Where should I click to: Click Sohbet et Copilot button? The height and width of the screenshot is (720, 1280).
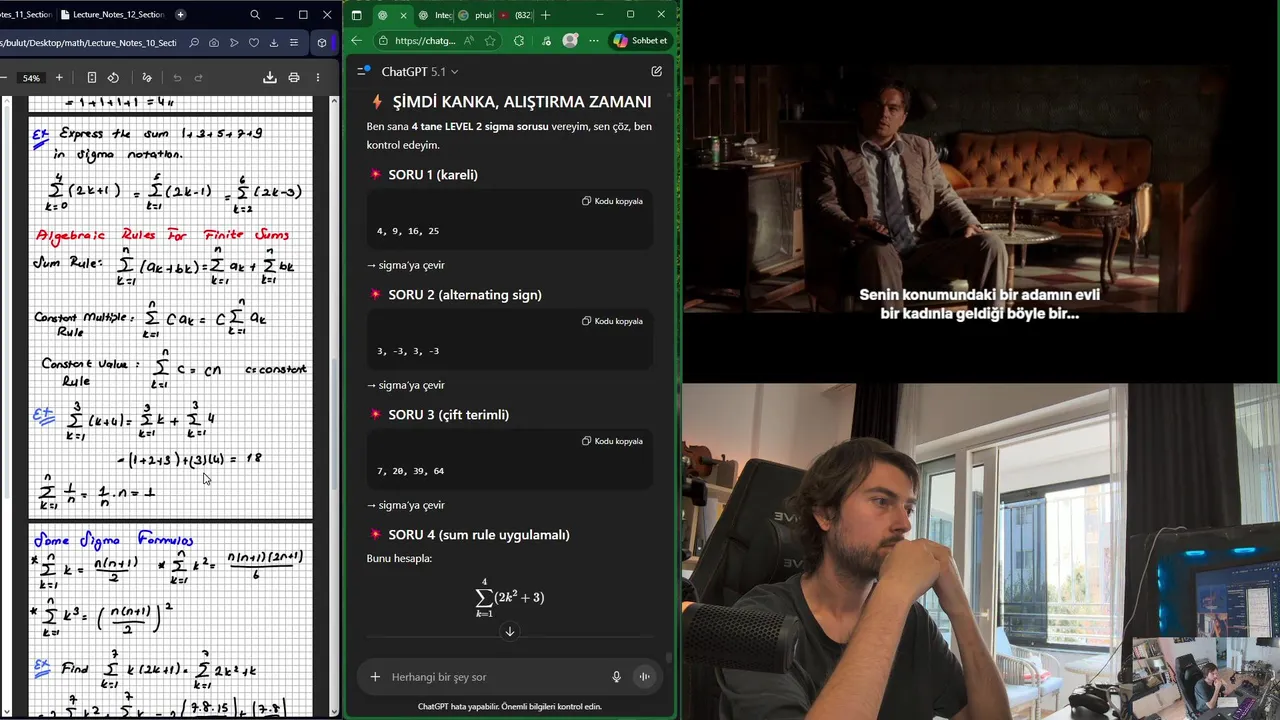coord(639,41)
